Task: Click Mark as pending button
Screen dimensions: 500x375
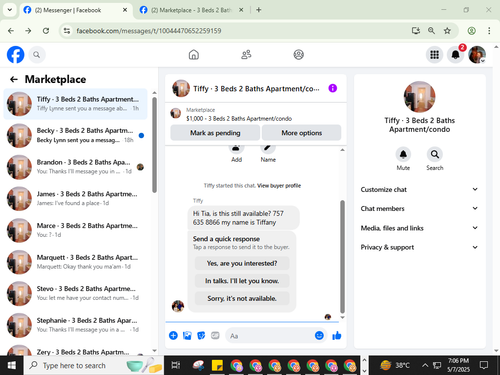Action: pyautogui.click(x=215, y=133)
